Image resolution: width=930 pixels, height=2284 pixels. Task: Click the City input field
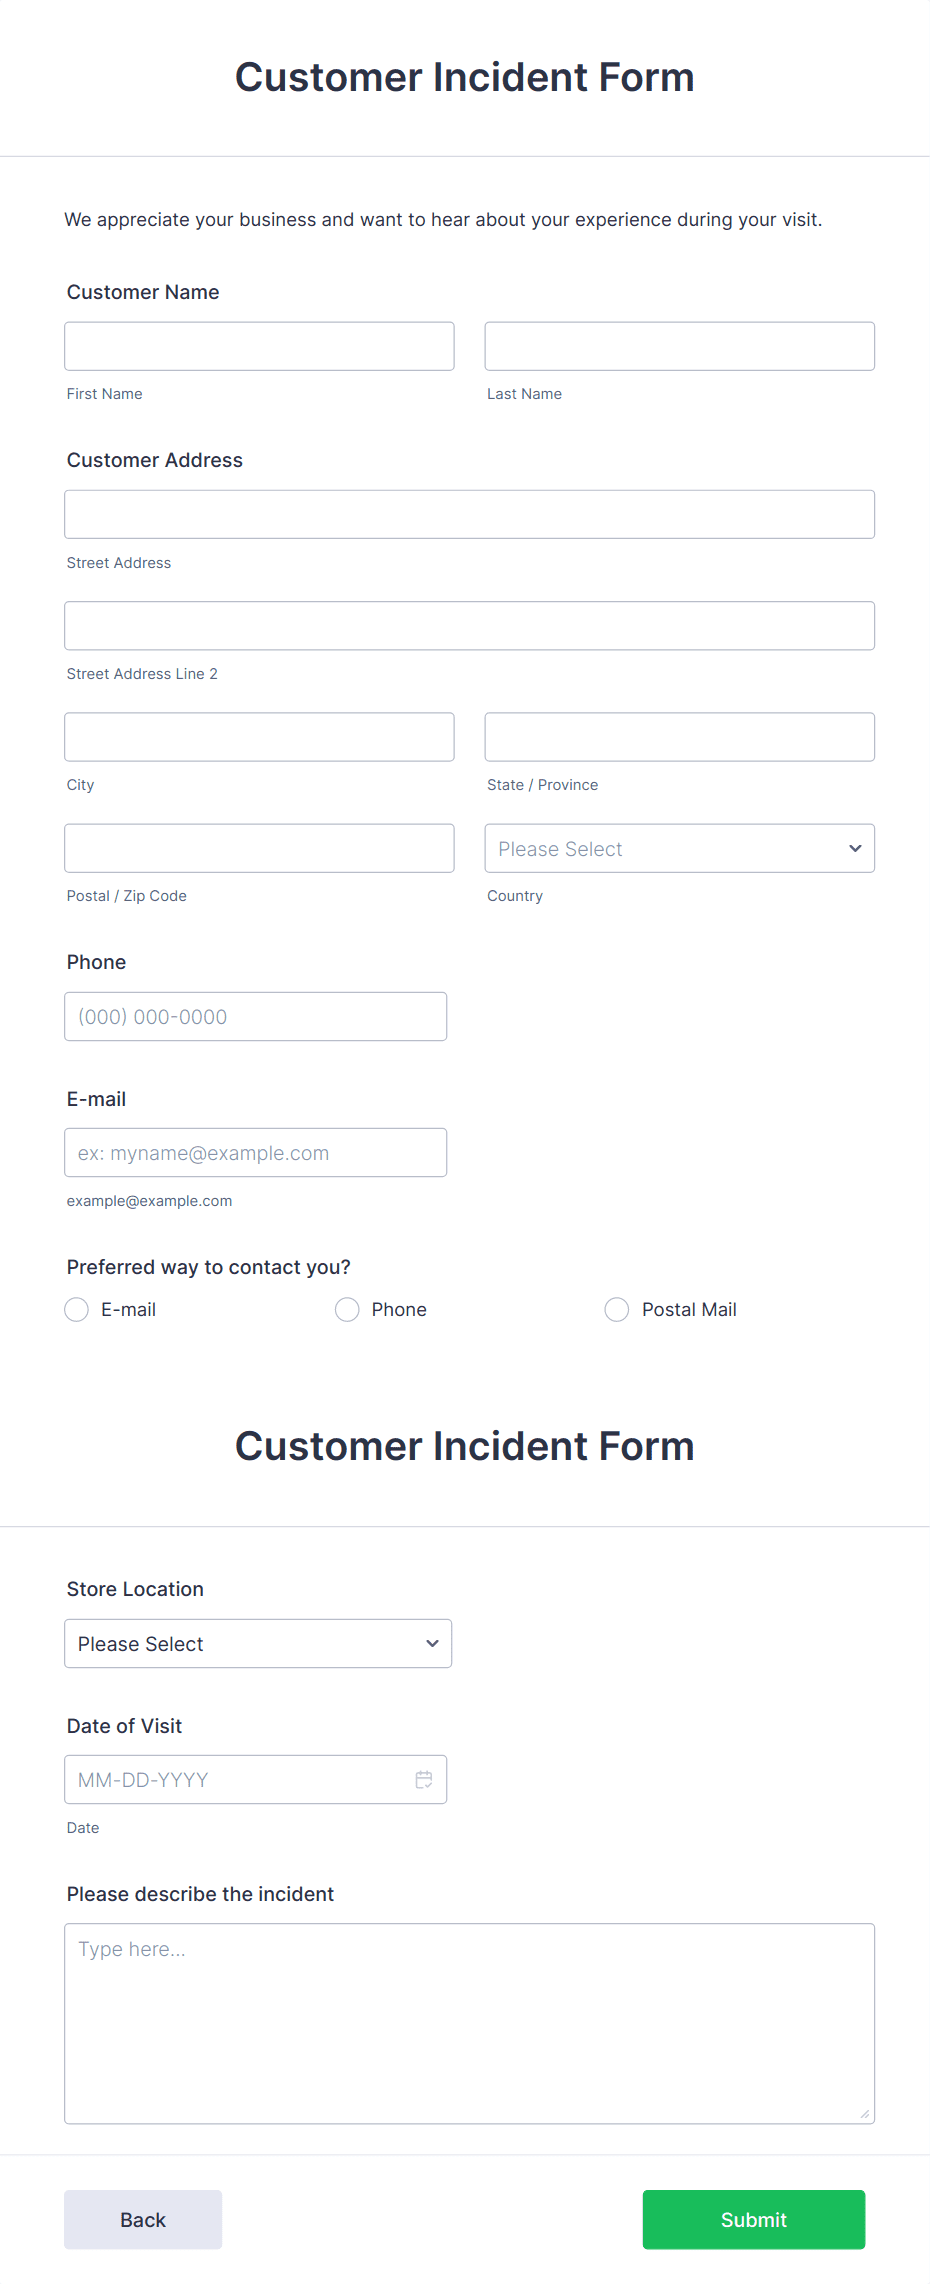(259, 737)
